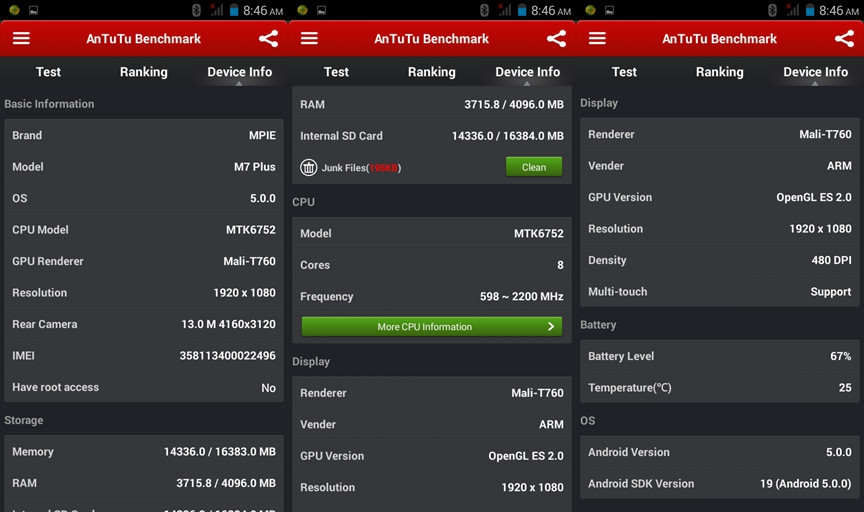Switch to Test tab in left screen
This screenshot has height=512, width=864.
pos(48,72)
